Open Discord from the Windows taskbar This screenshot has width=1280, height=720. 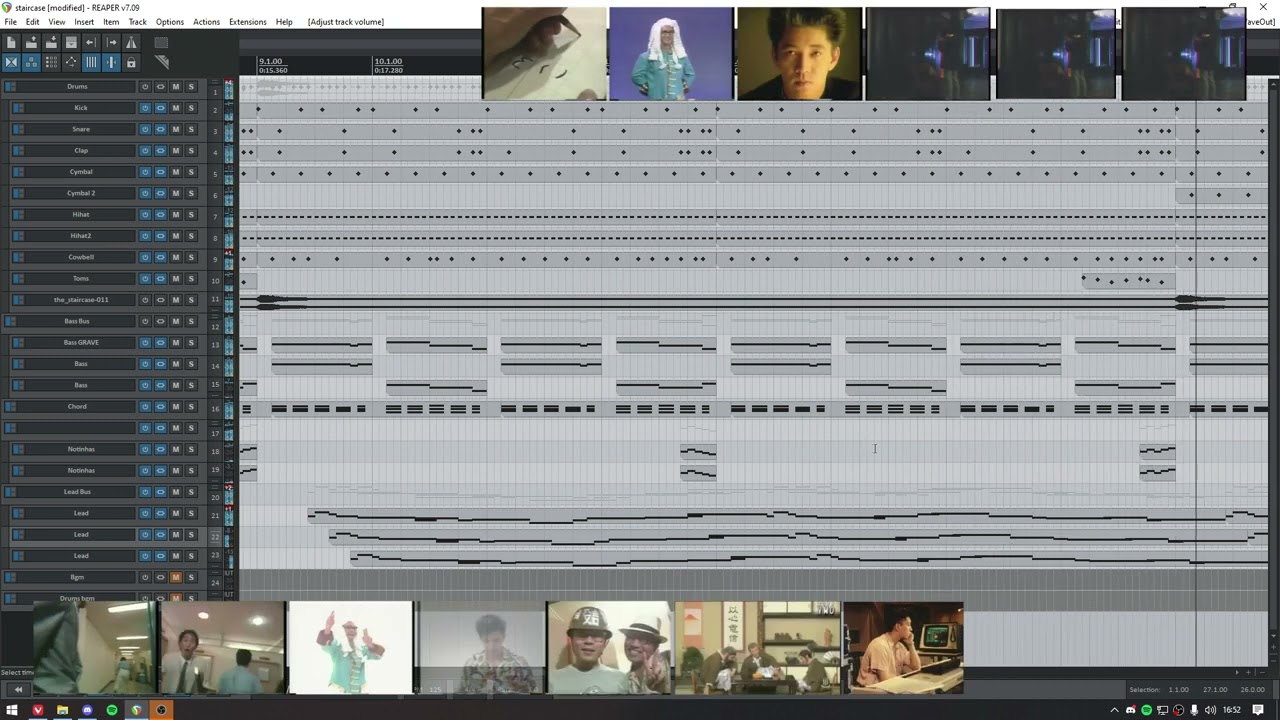tap(87, 710)
